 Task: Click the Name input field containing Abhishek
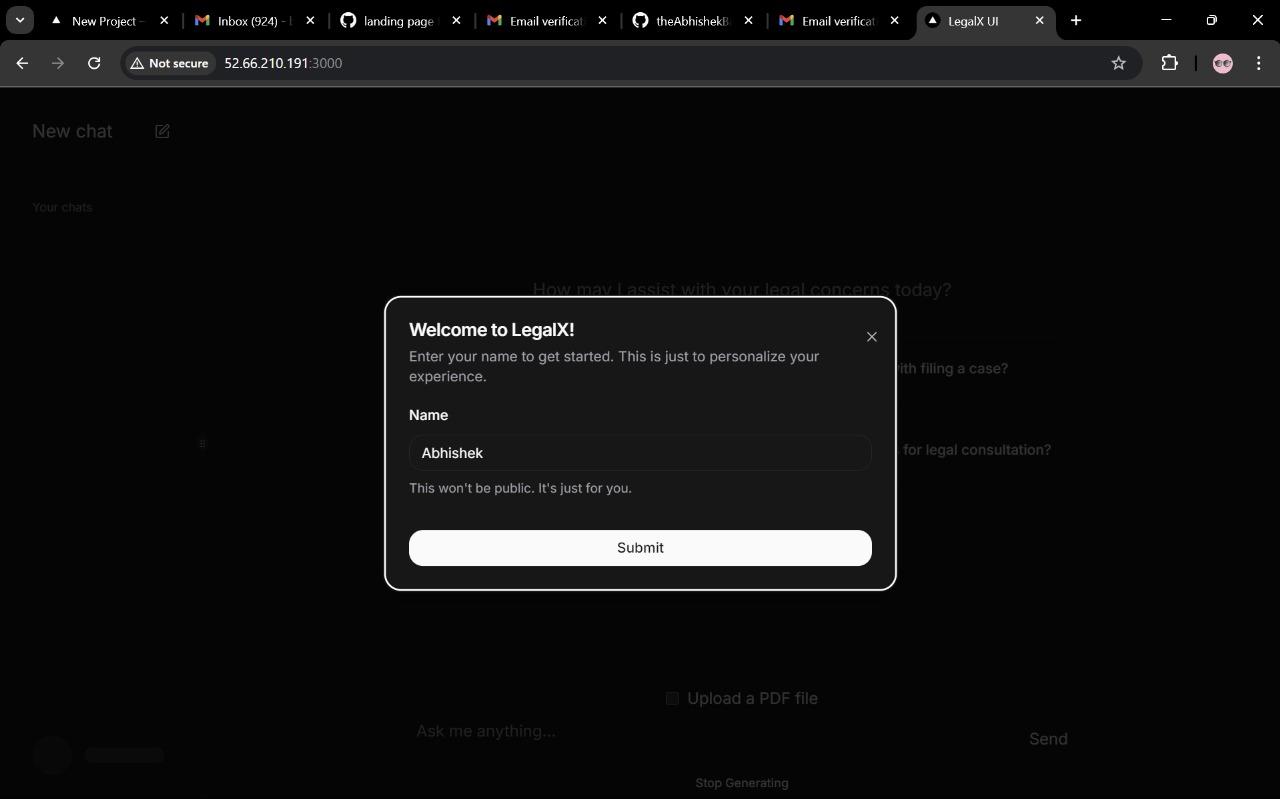[640, 453]
